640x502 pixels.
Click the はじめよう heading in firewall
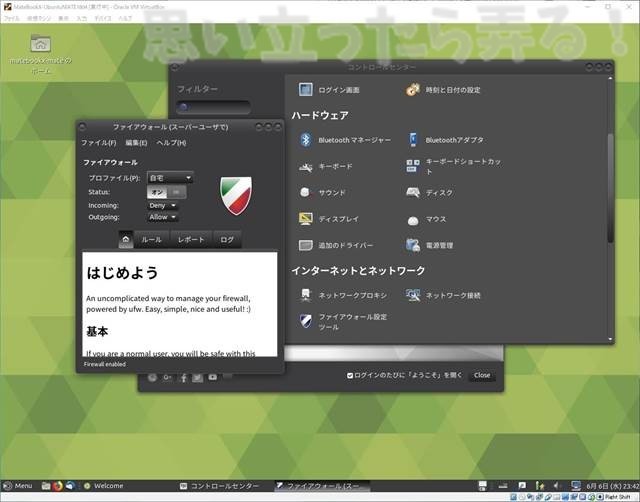(122, 273)
